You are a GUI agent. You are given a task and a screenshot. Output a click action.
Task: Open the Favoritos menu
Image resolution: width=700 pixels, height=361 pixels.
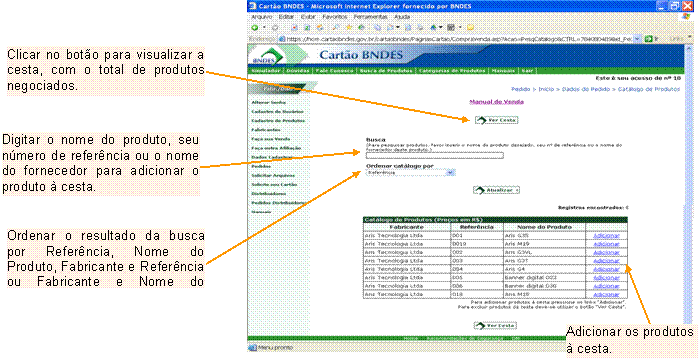[335, 17]
